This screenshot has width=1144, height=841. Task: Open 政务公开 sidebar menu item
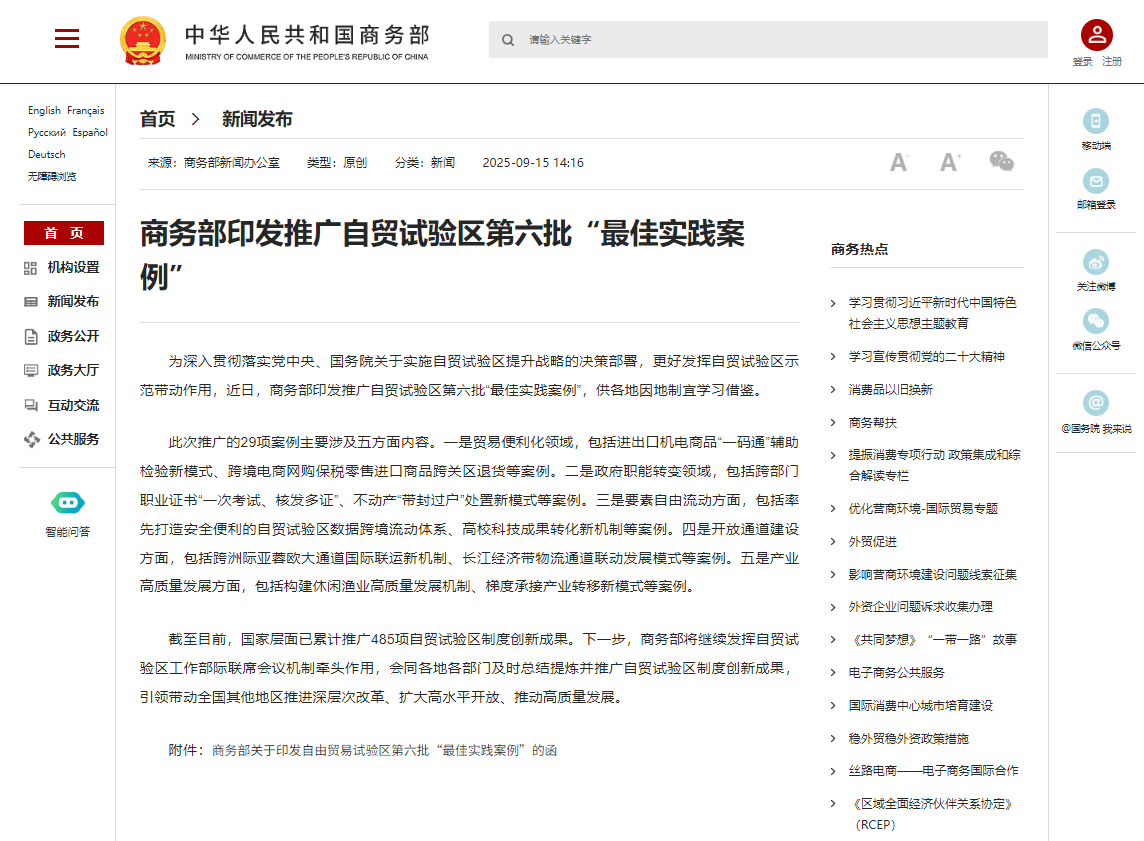coord(73,336)
